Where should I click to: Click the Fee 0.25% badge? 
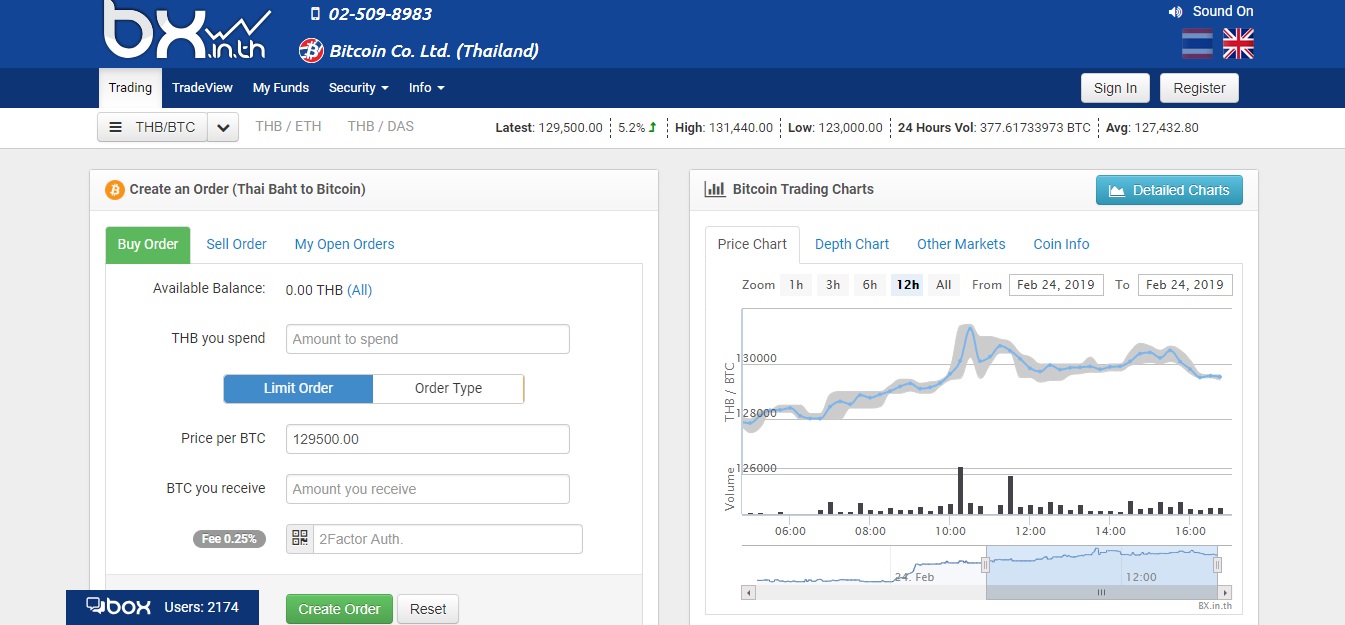(229, 539)
